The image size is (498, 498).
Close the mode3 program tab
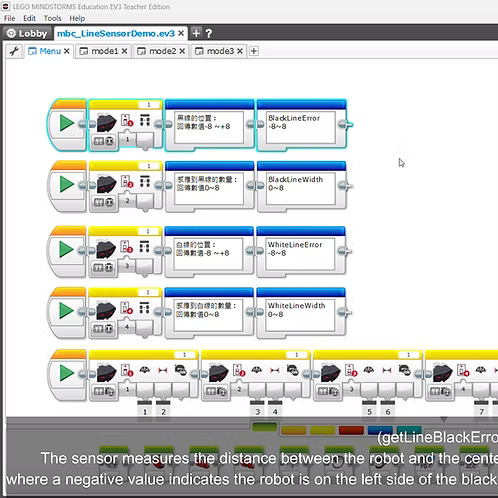click(240, 51)
